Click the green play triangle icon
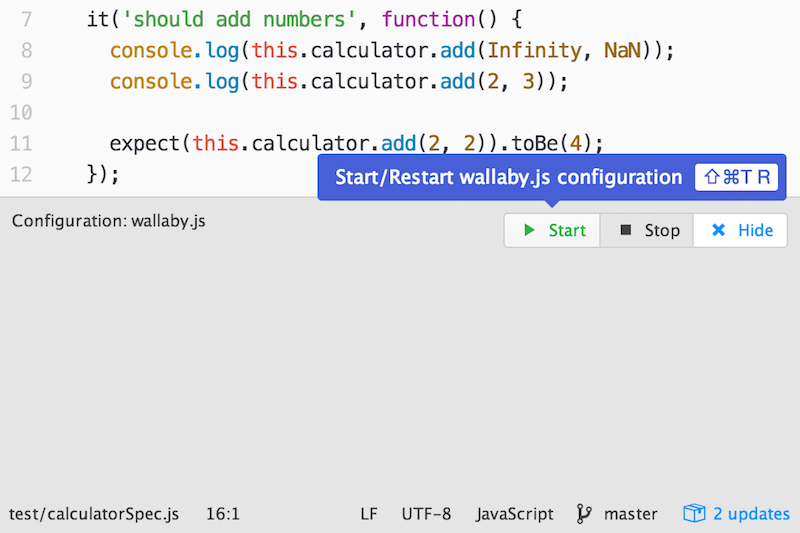800x533 pixels. click(529, 230)
